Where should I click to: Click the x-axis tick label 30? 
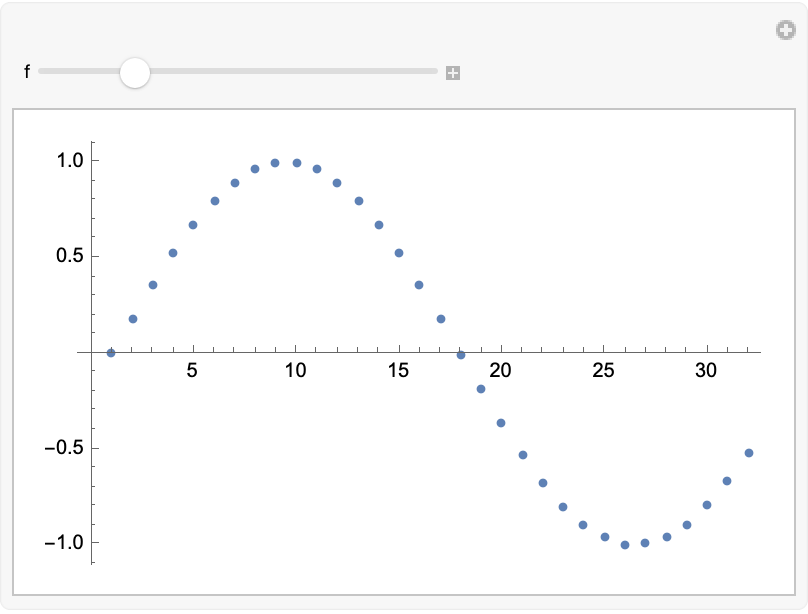point(707,371)
